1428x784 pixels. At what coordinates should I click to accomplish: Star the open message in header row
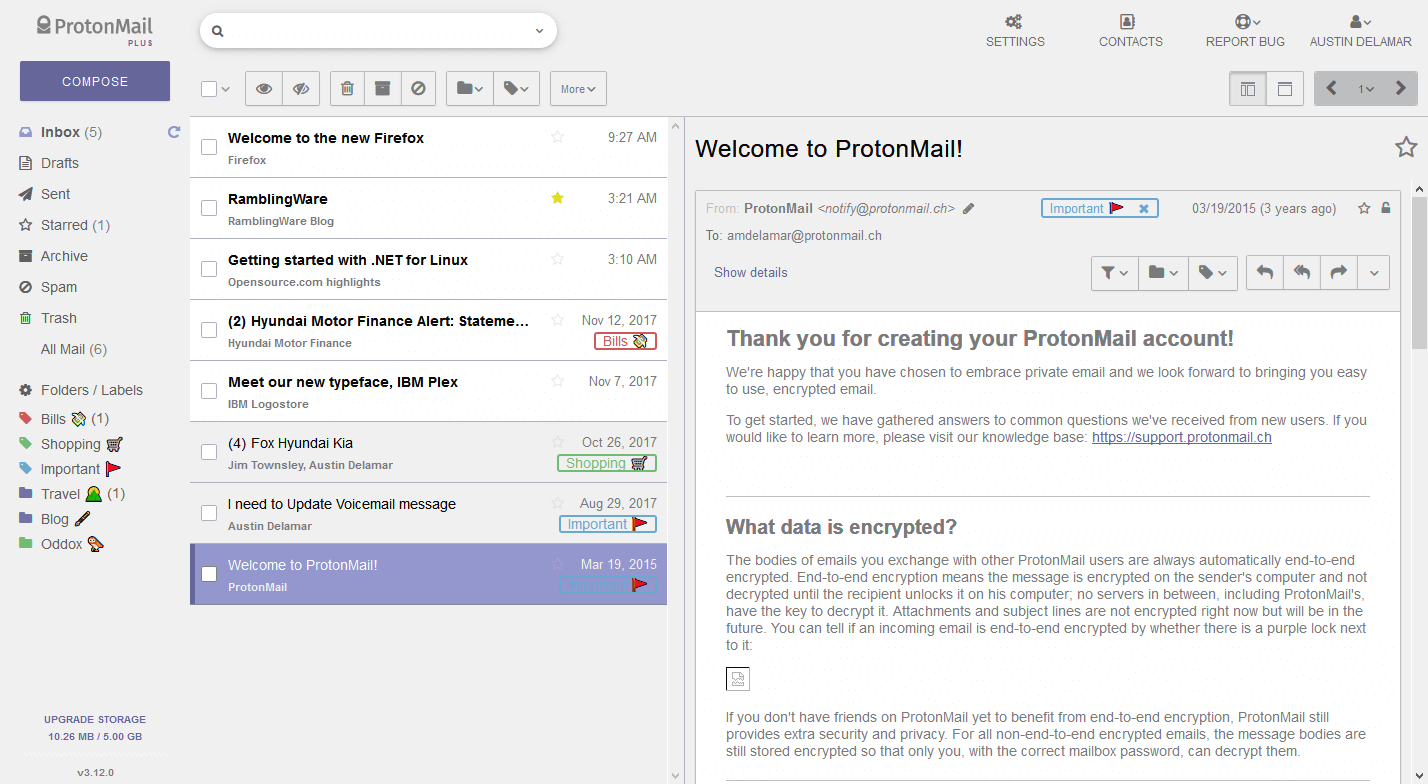pos(1364,209)
